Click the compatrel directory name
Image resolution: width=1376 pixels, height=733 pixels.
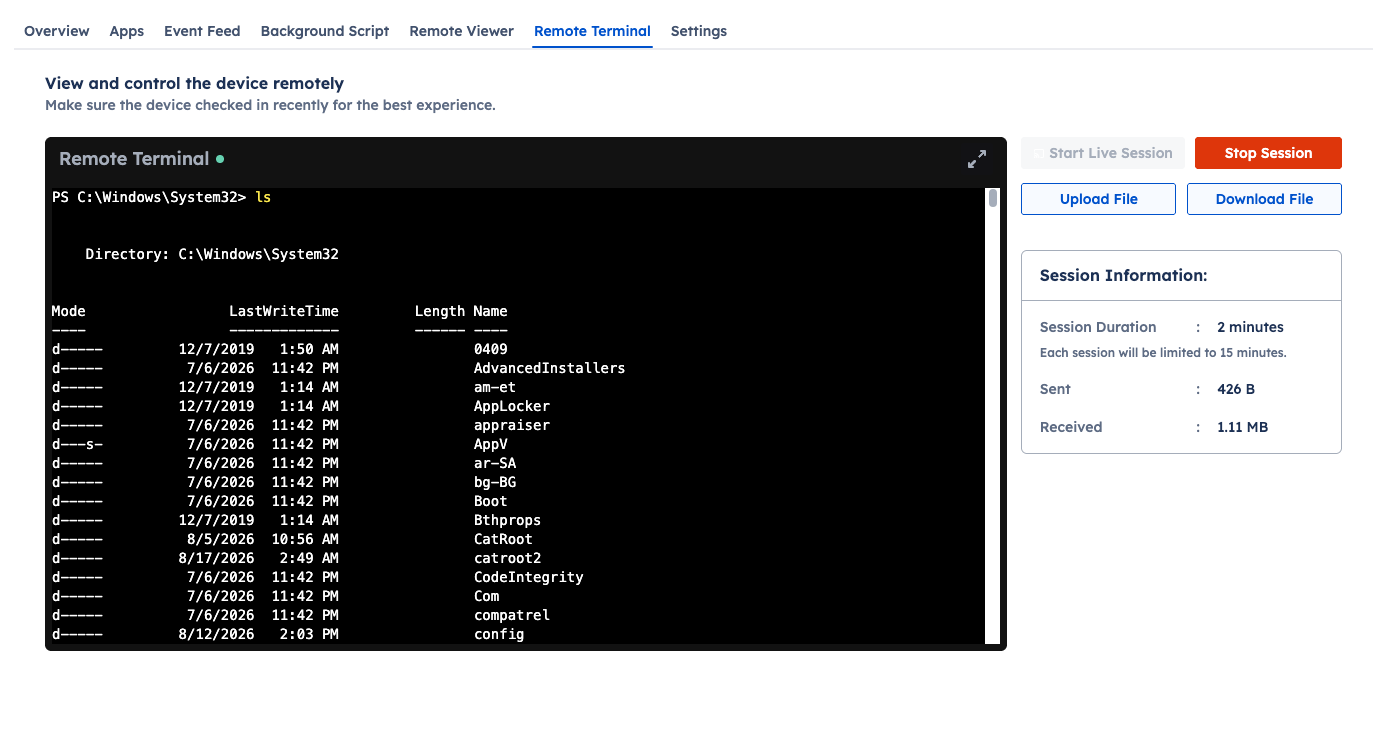(x=511, y=615)
